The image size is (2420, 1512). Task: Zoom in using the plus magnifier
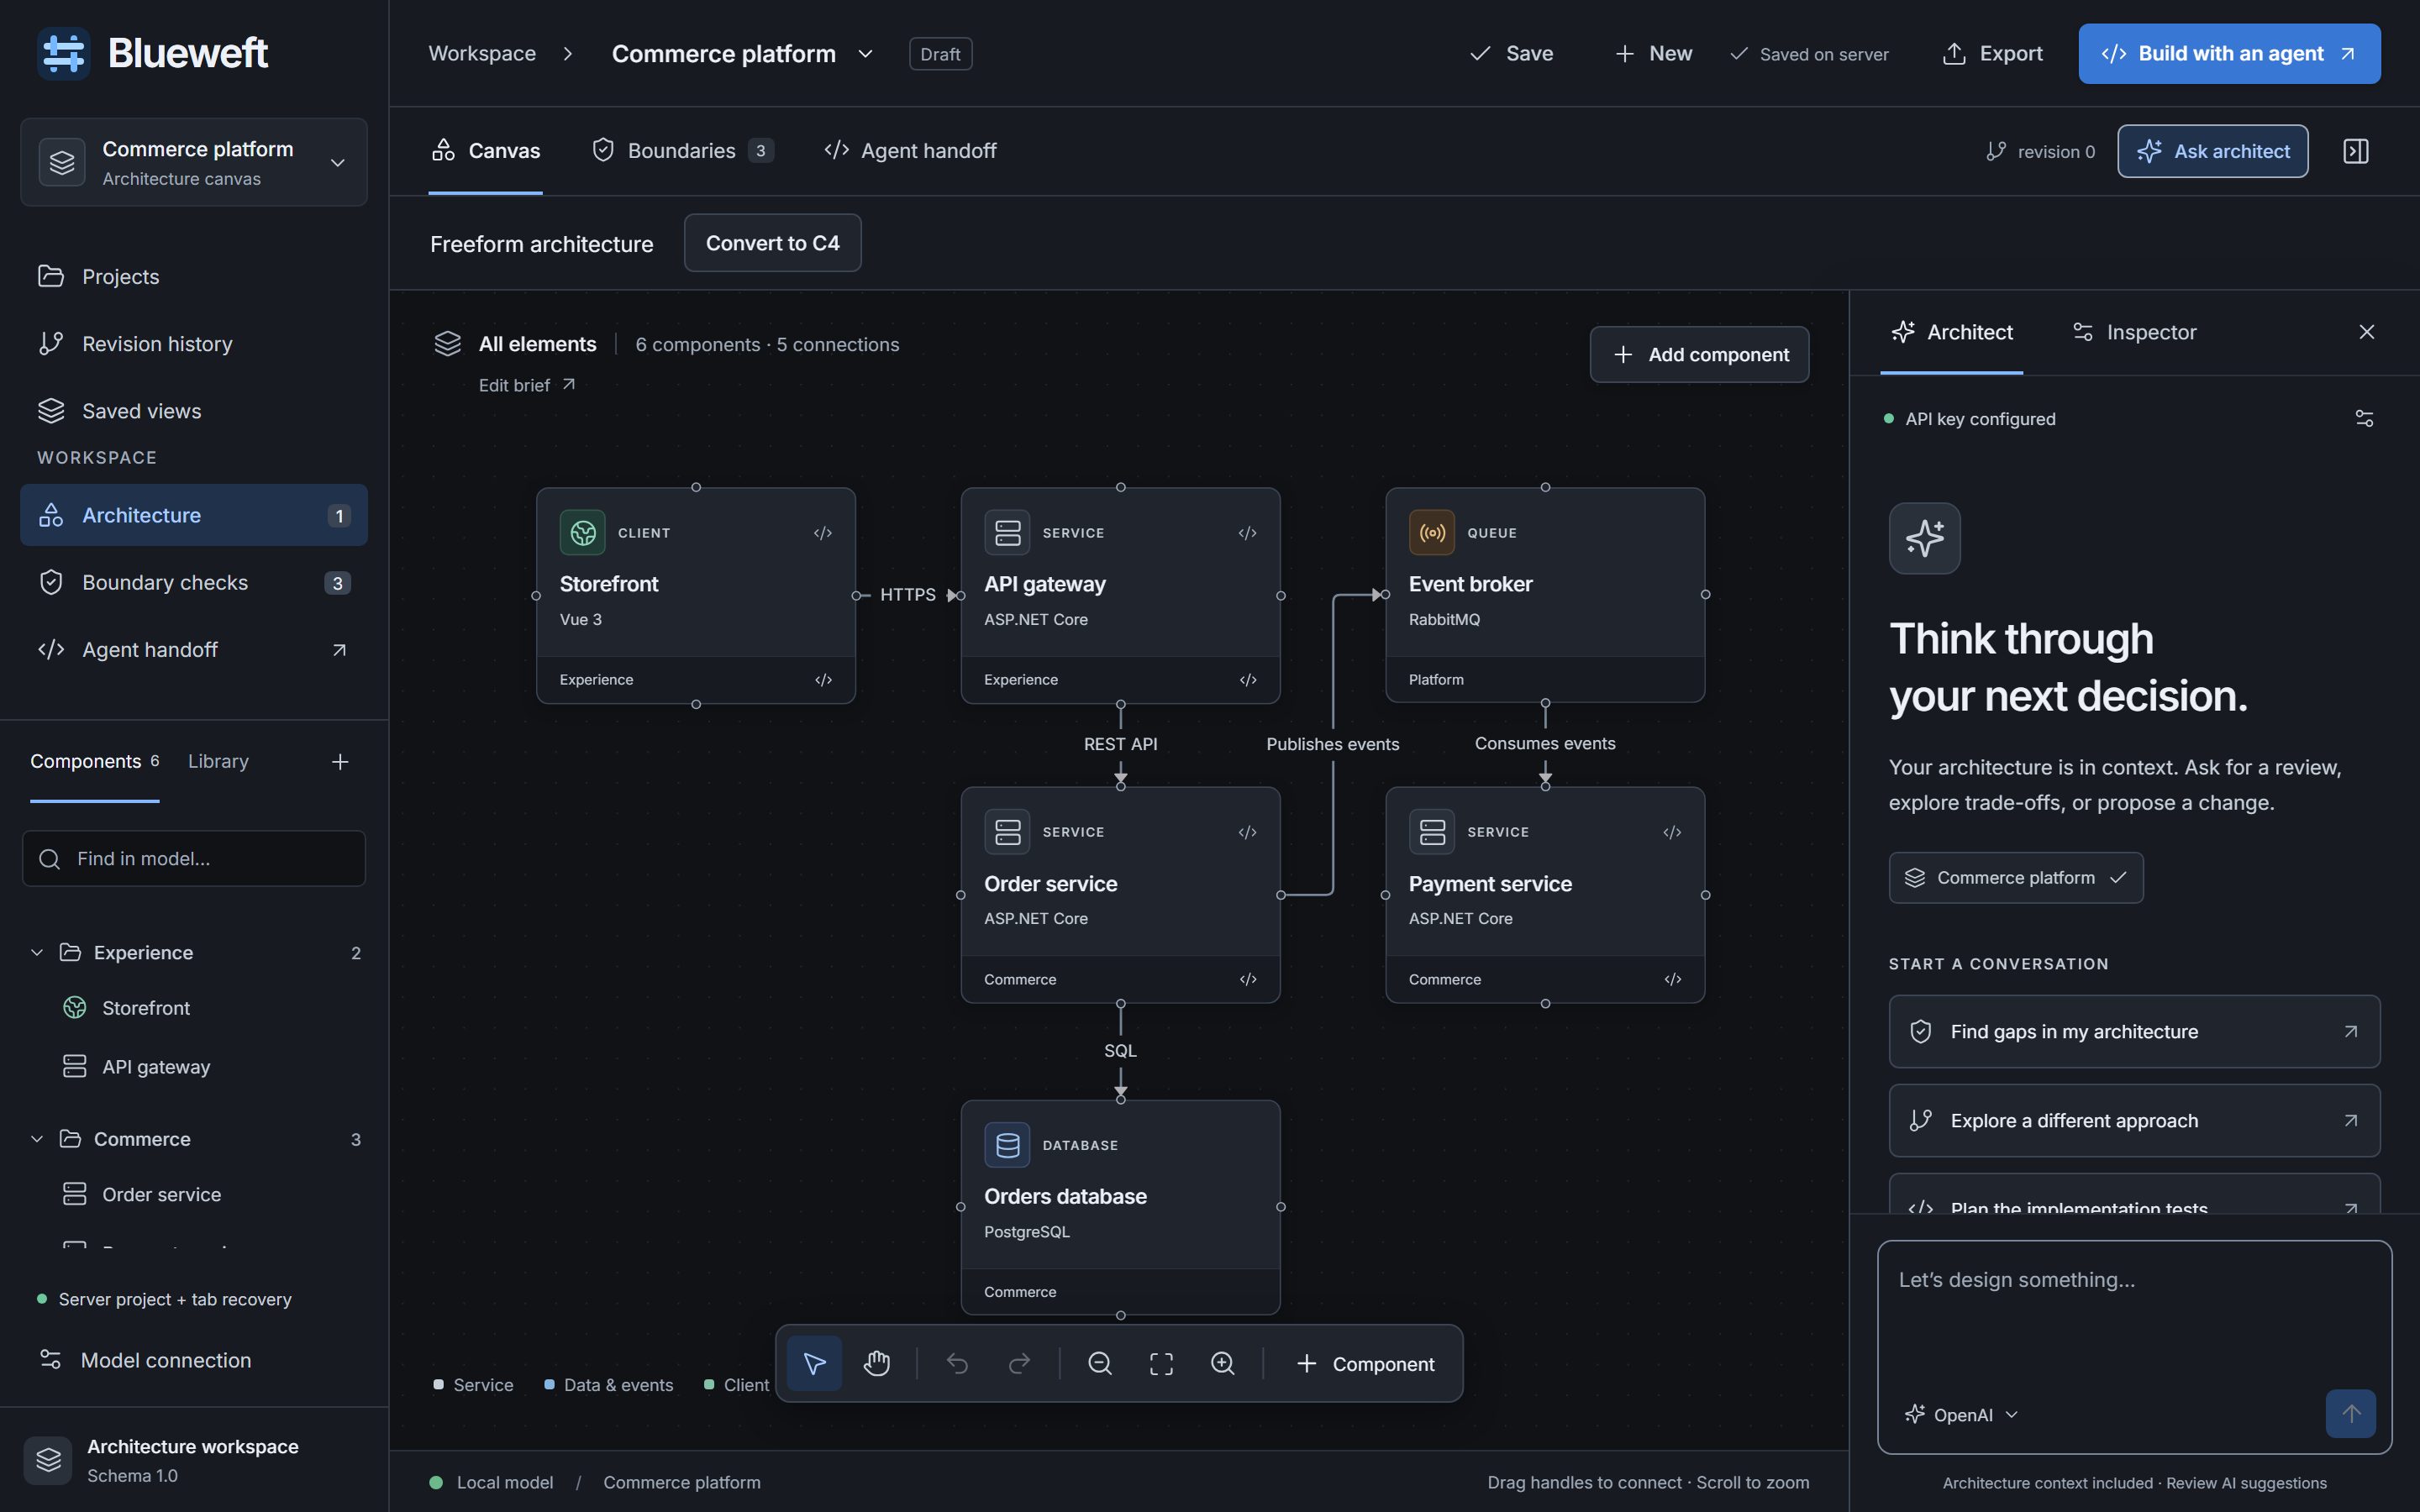(1223, 1363)
